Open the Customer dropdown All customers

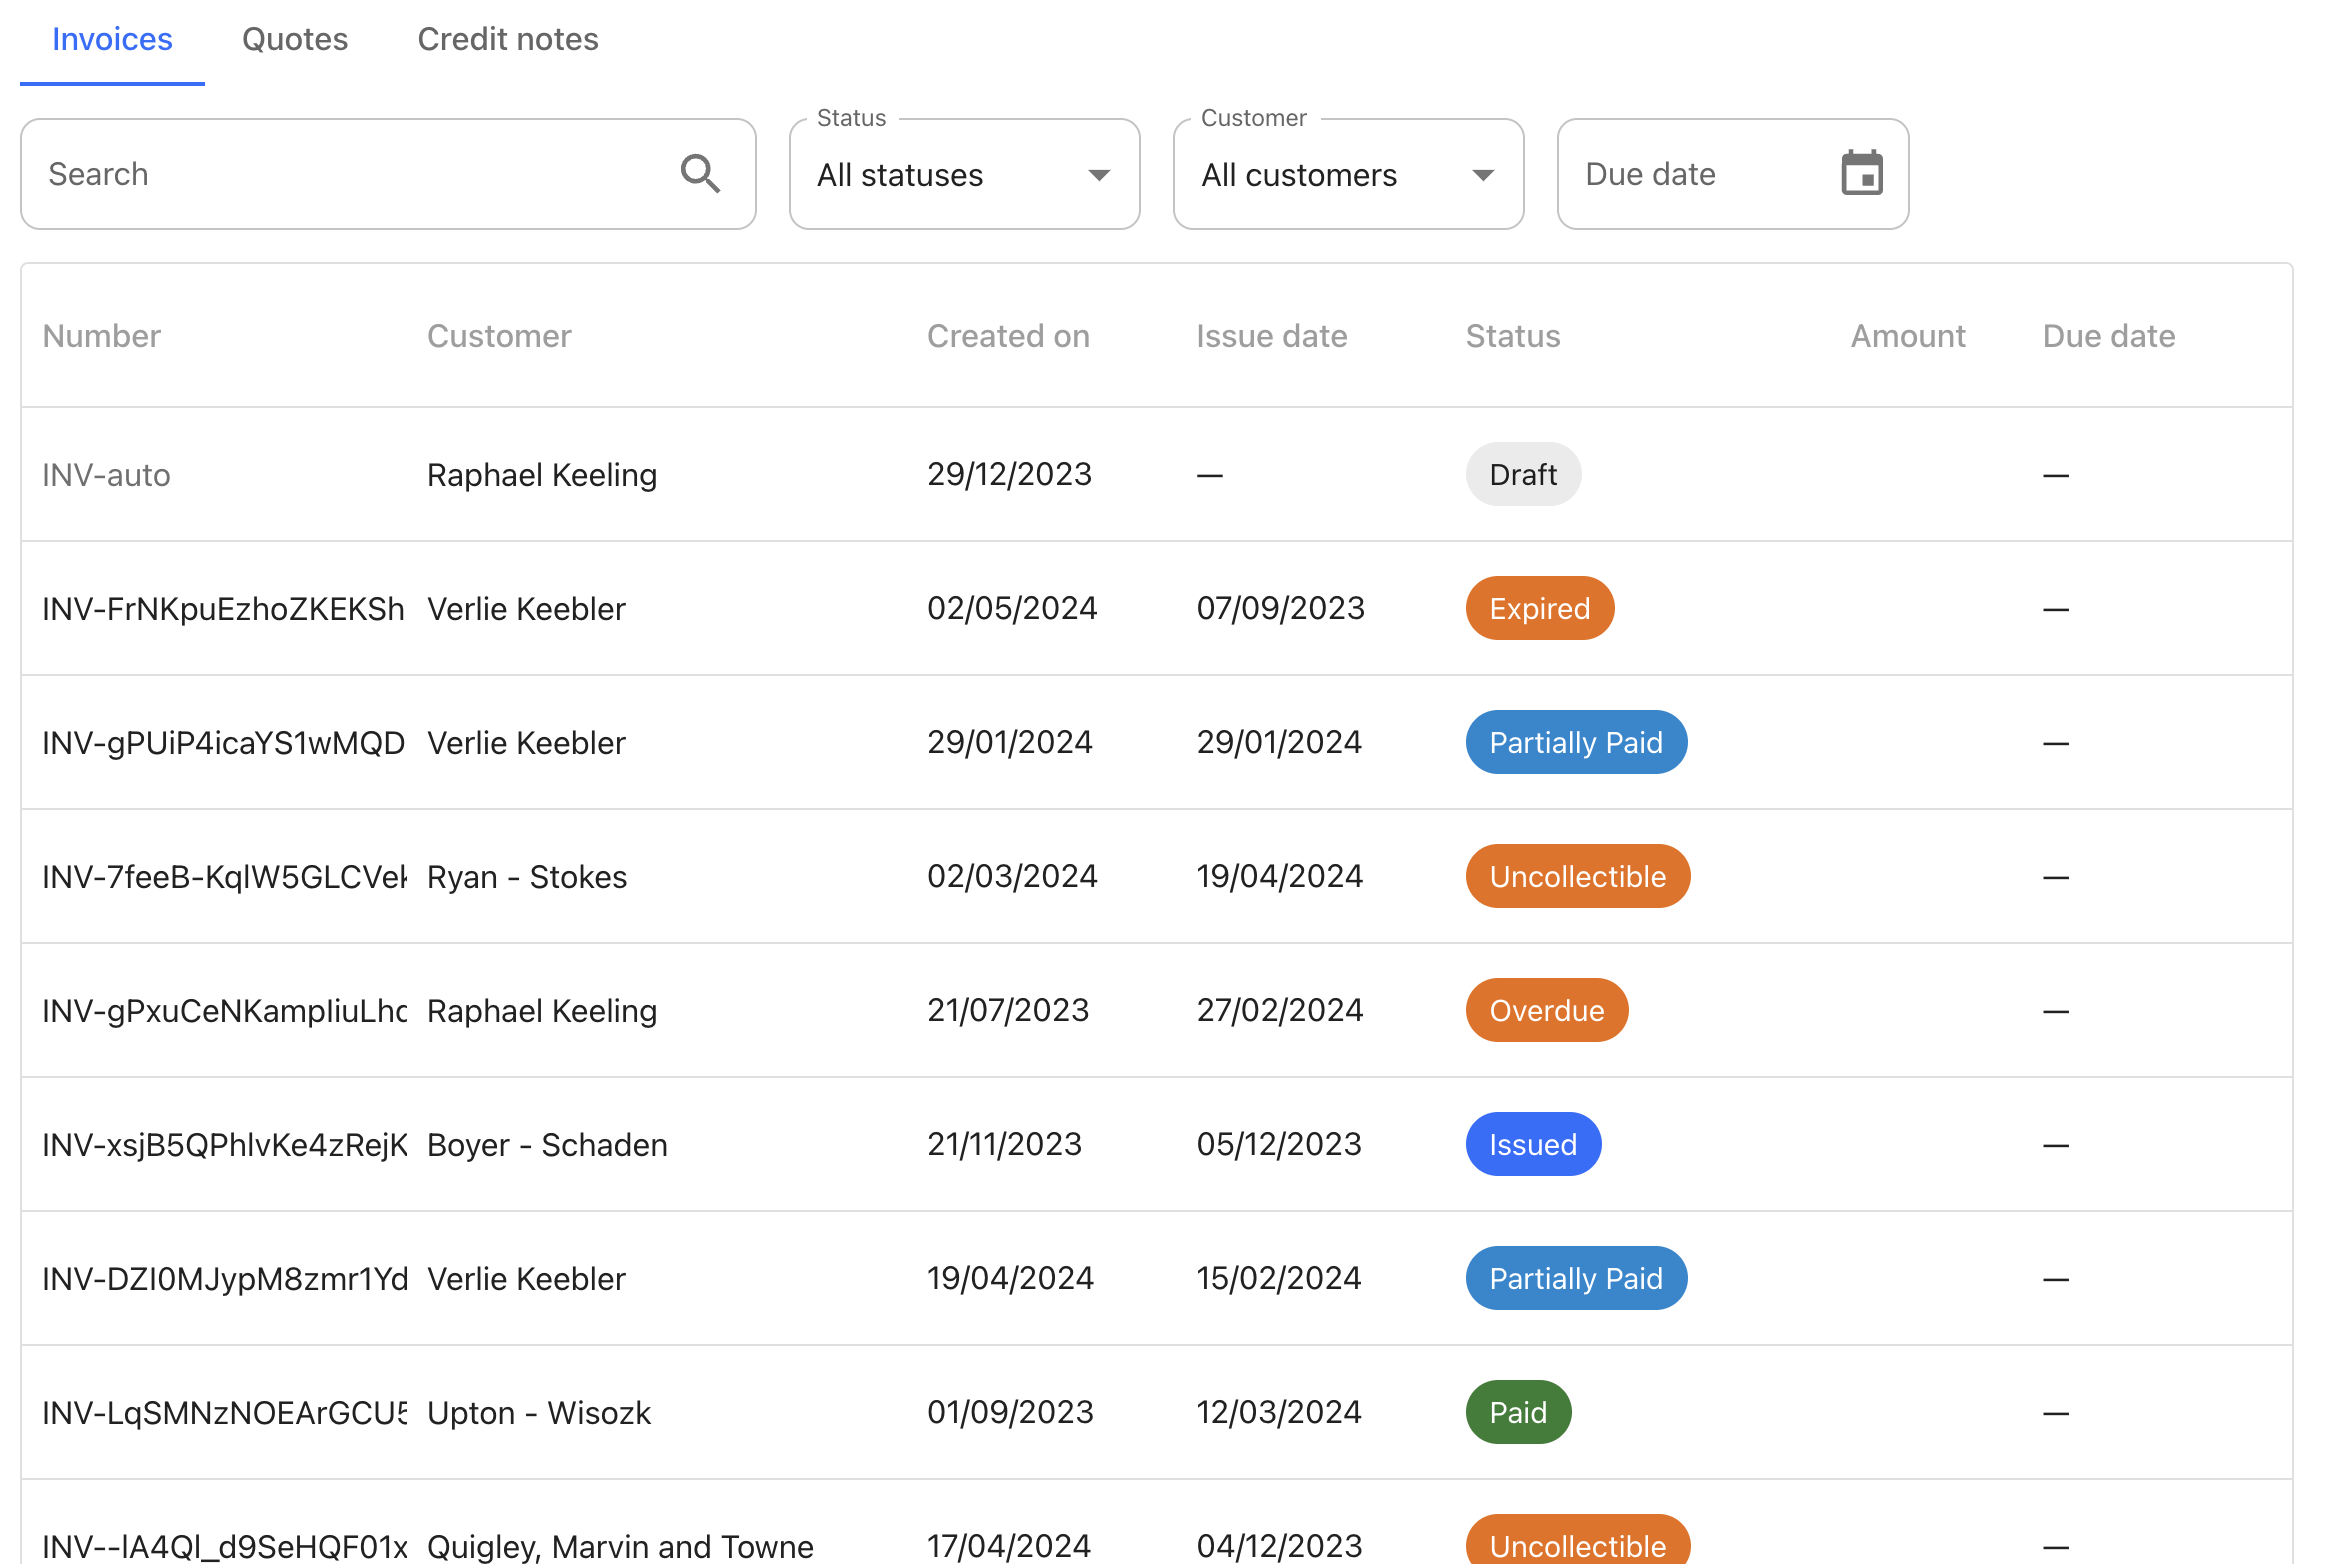(x=1348, y=174)
